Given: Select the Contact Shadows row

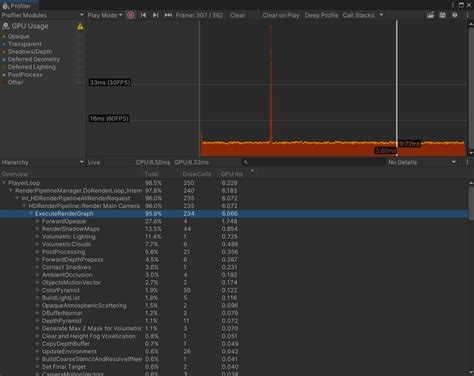Looking at the screenshot, I should tap(234, 267).
